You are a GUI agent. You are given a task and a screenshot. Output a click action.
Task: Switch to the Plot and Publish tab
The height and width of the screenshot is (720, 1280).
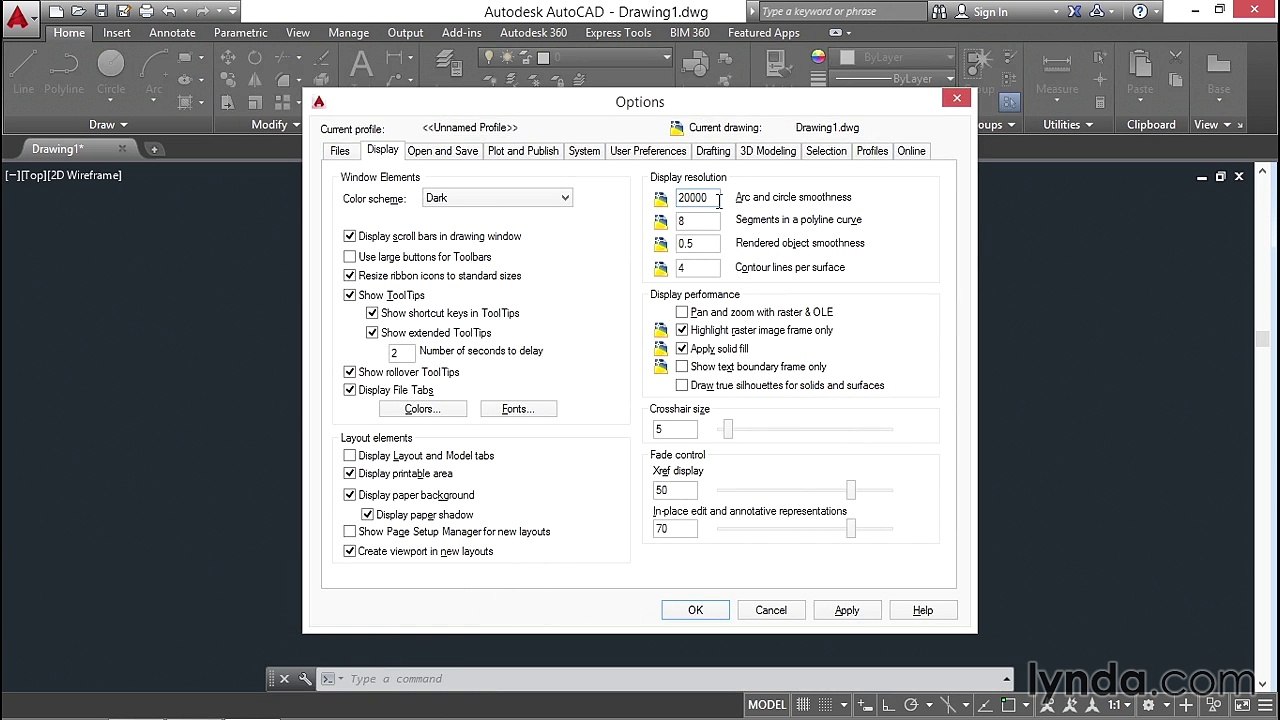tap(523, 151)
